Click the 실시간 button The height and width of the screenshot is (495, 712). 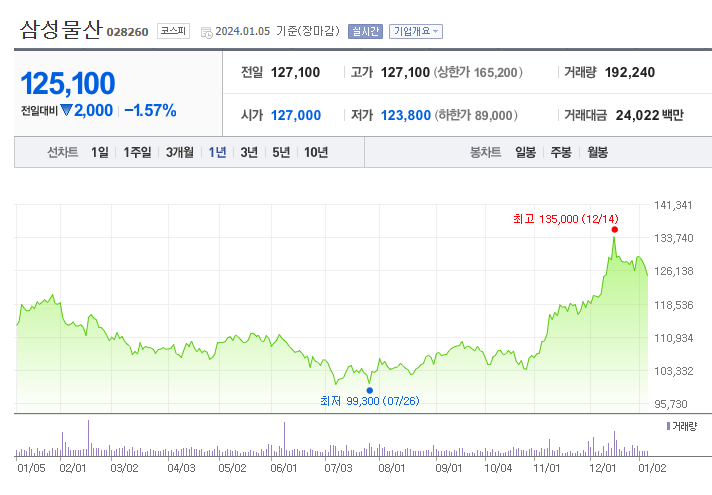[x=365, y=31]
